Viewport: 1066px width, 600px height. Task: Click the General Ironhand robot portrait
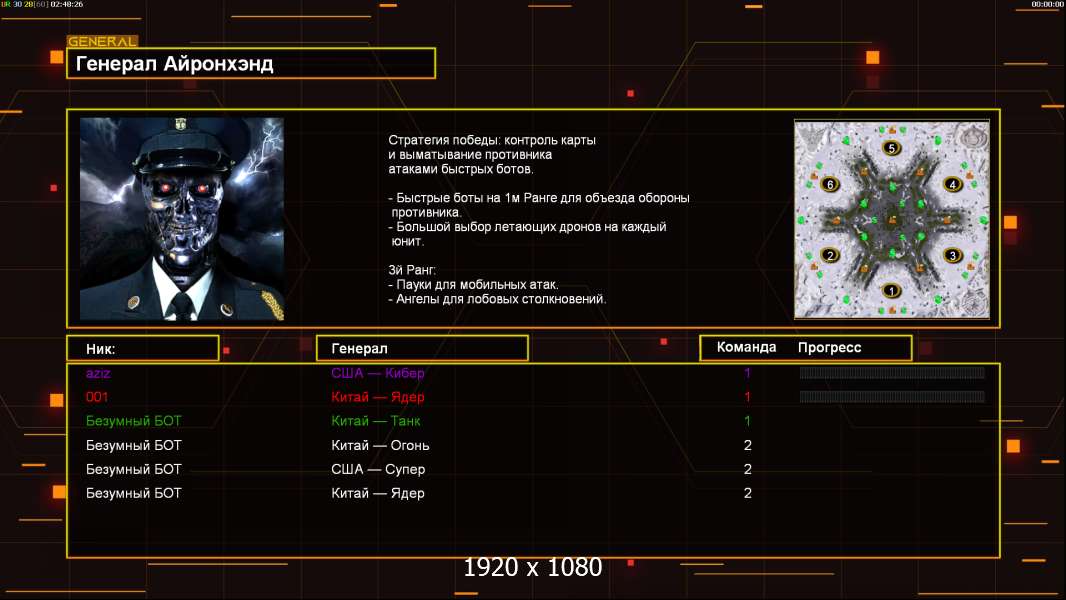tap(182, 219)
